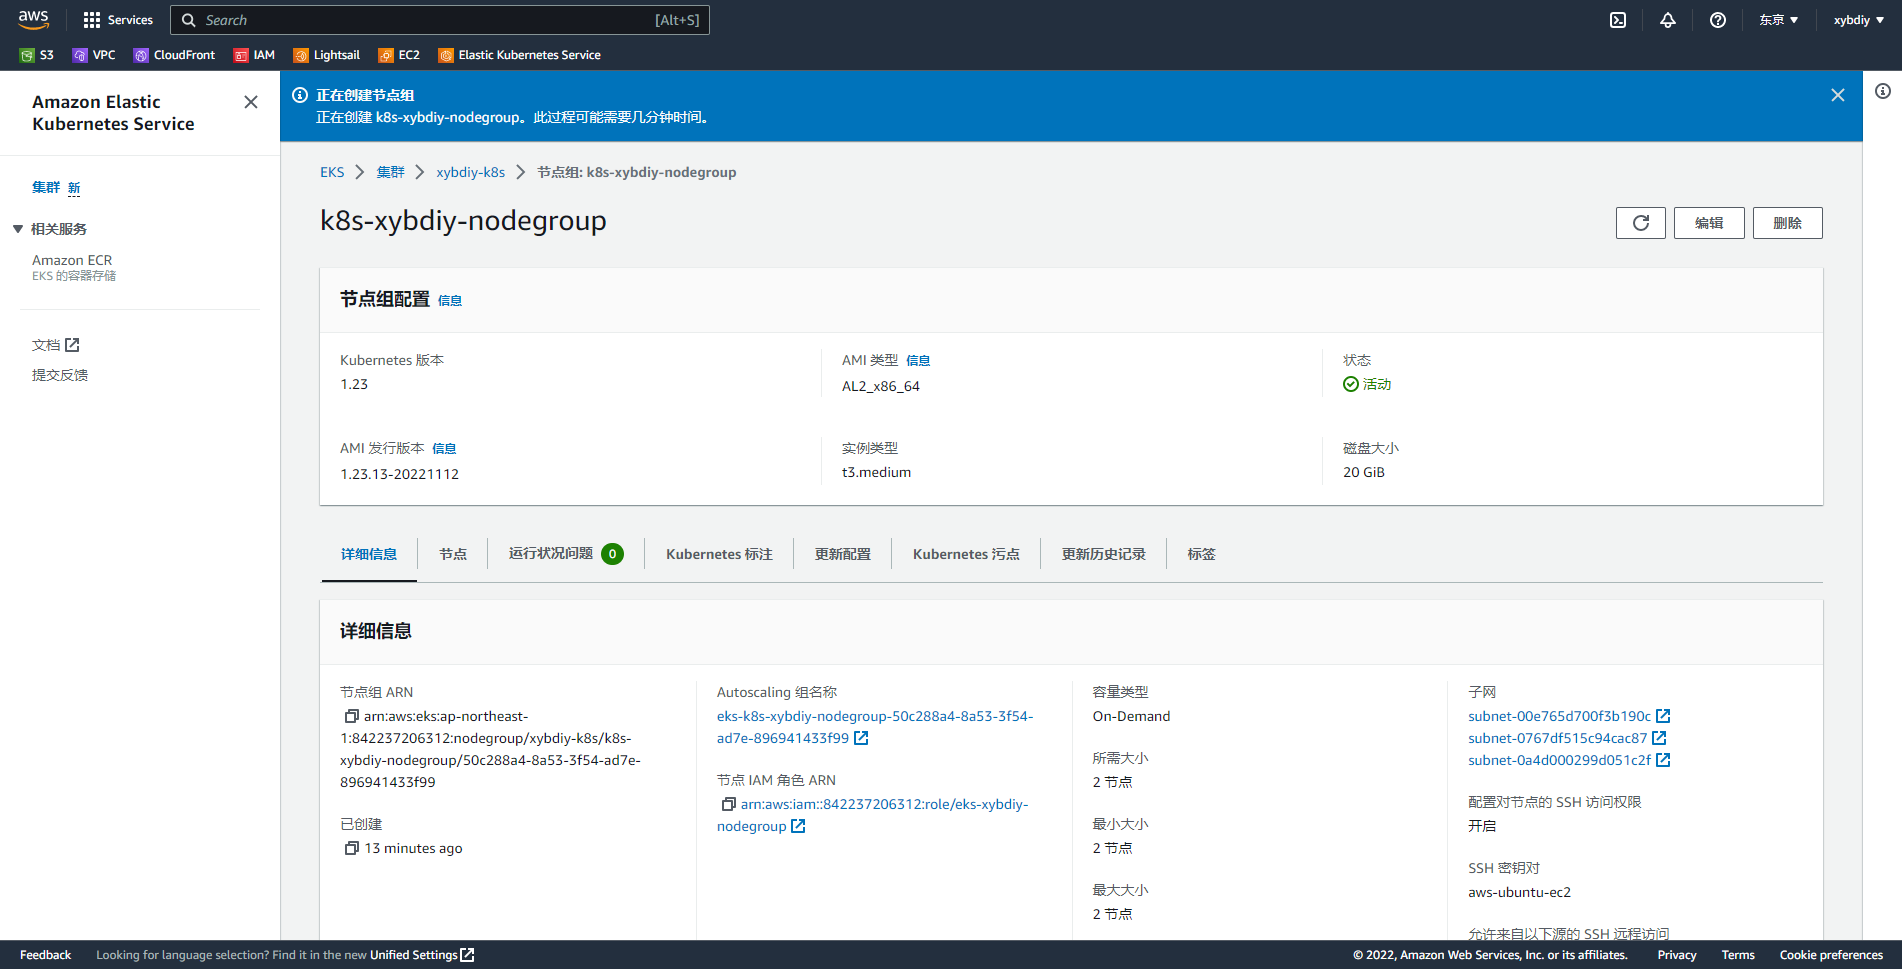Go to EKS breadcrumb link
The width and height of the screenshot is (1902, 969).
click(x=332, y=172)
